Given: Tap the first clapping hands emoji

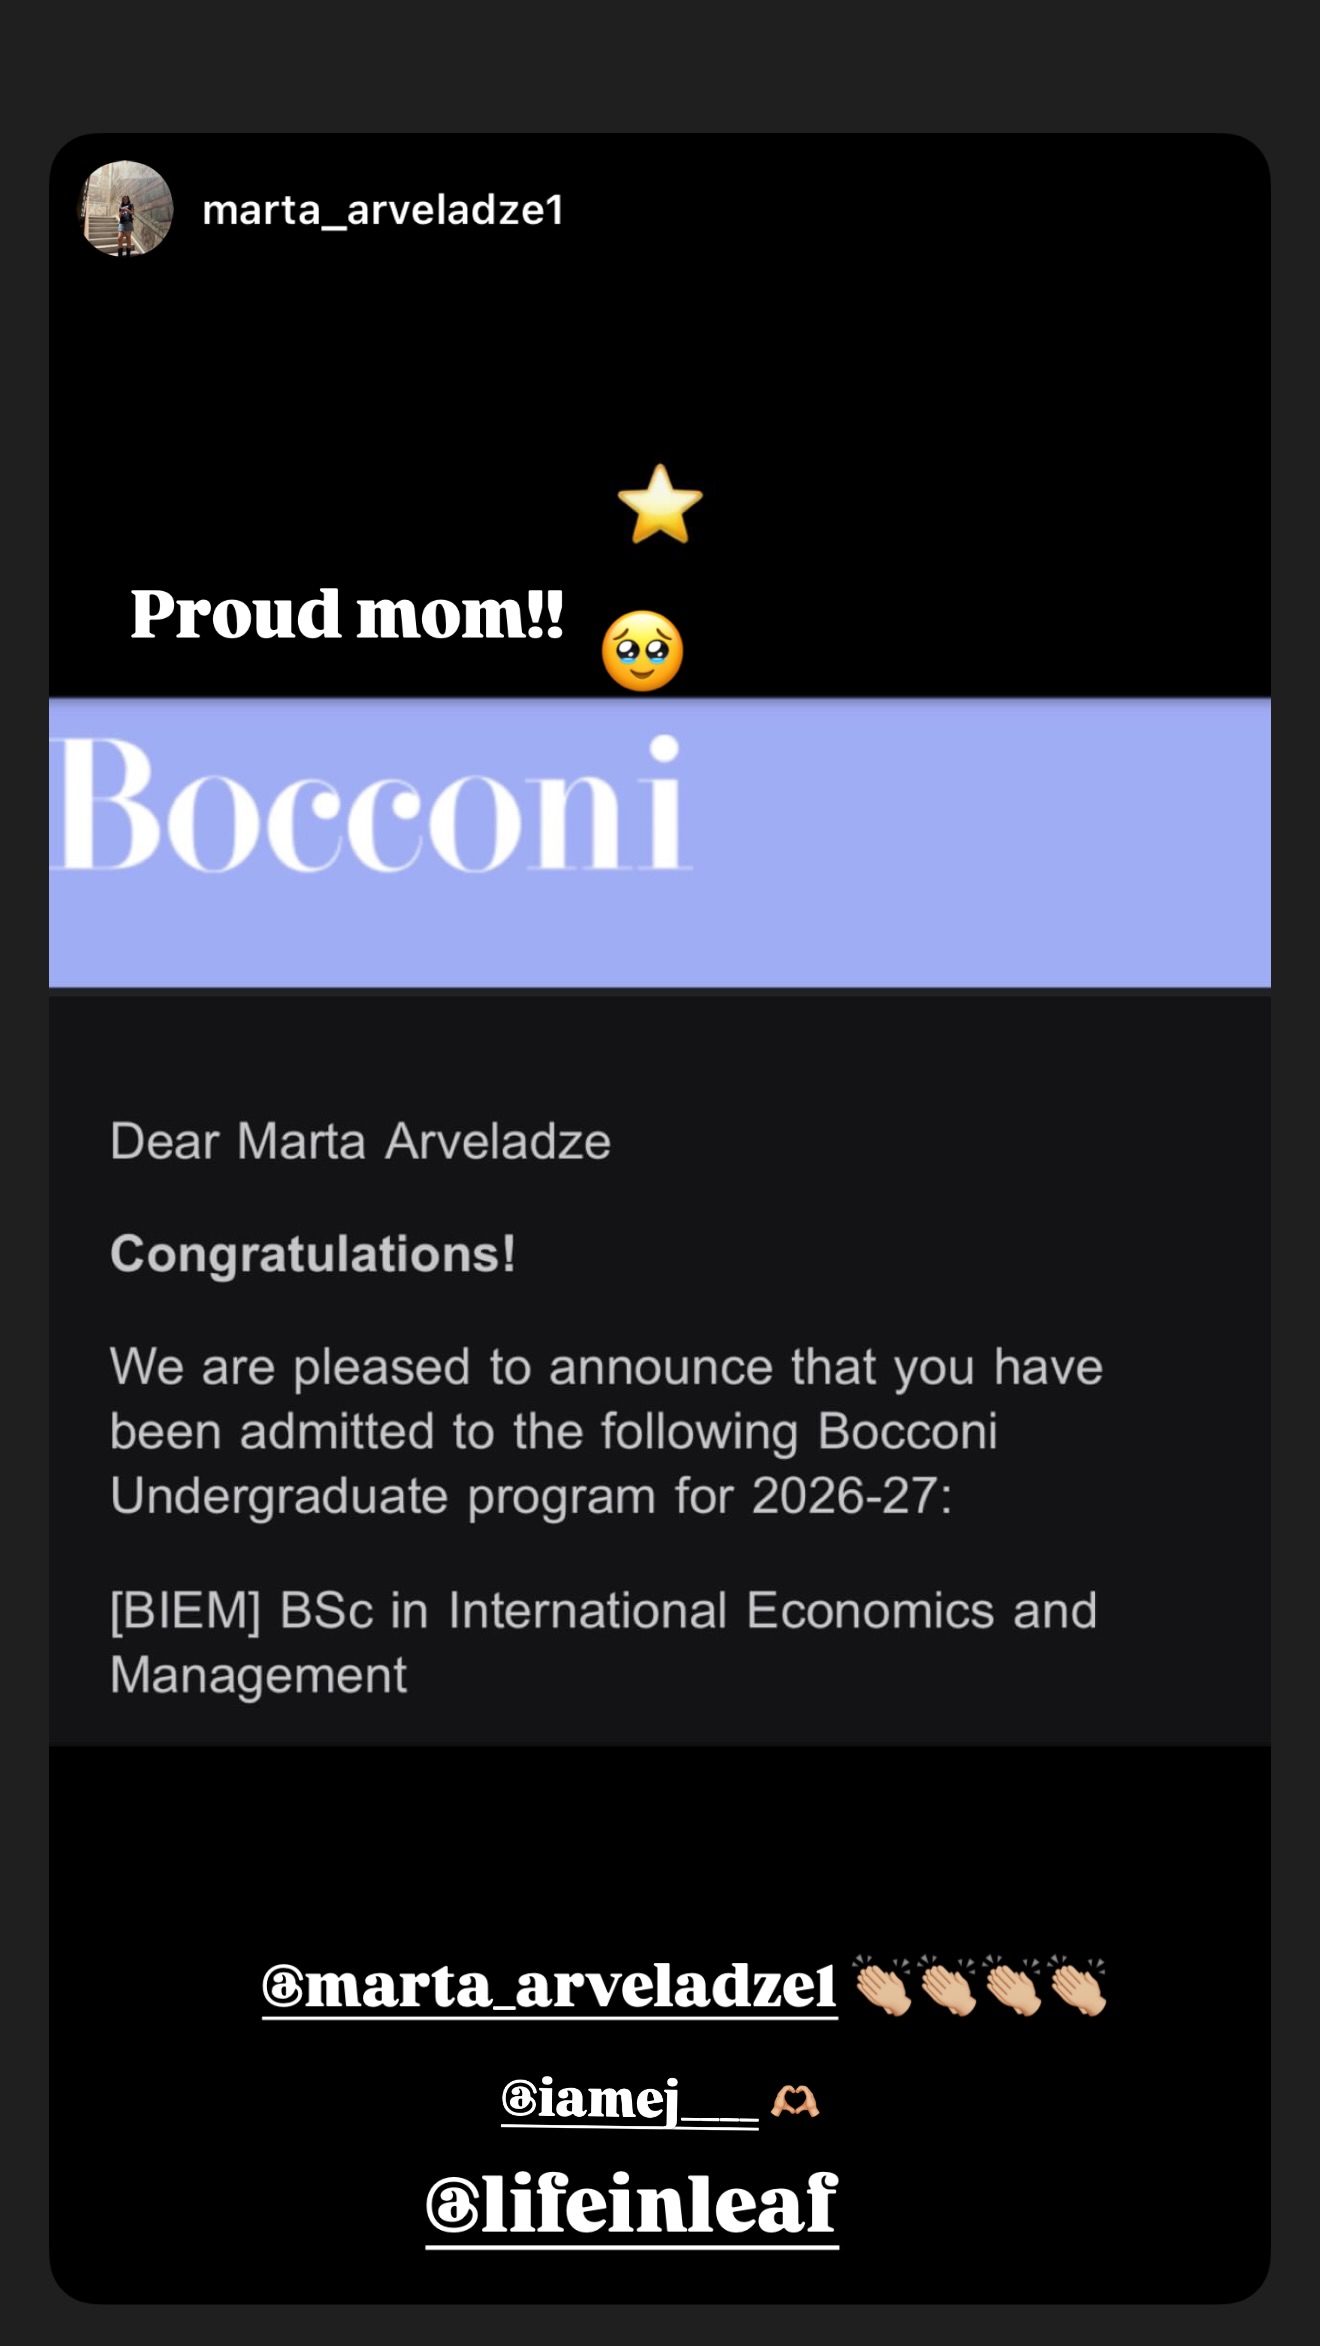Looking at the screenshot, I should coord(883,1986).
